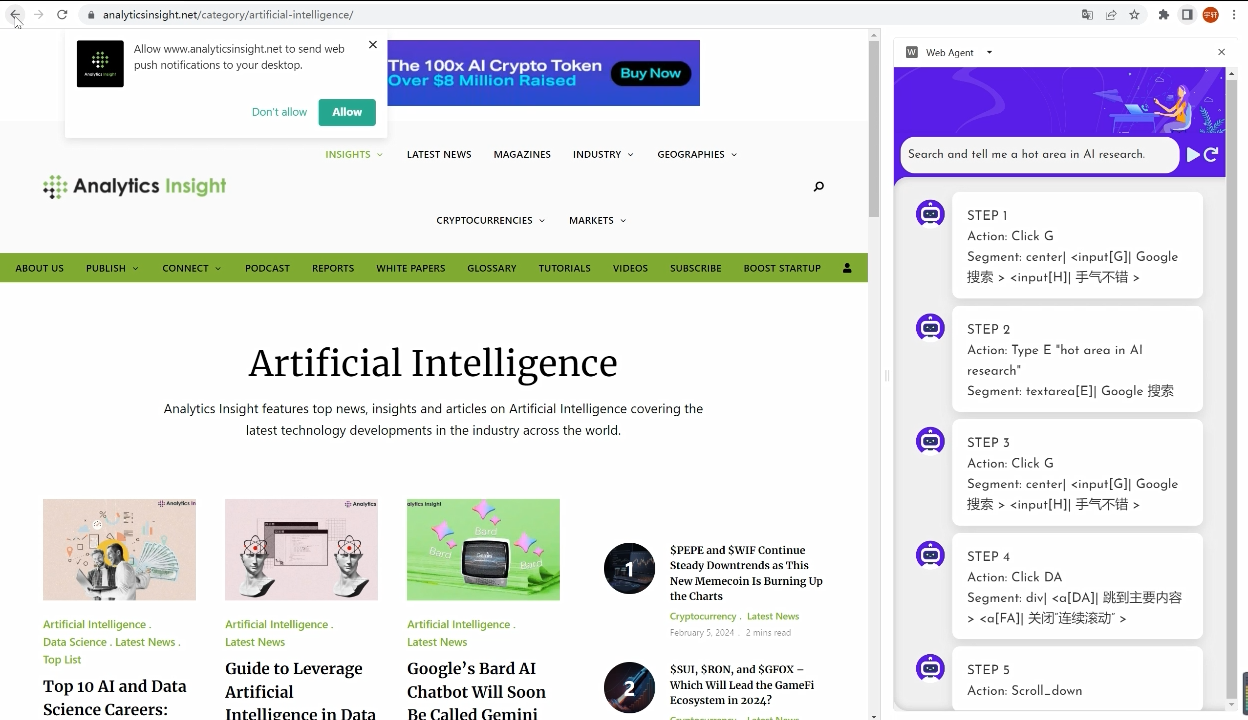1248x720 pixels.
Task: Select the STEP 2 'Action: Type E' text
Action: click(1055, 360)
